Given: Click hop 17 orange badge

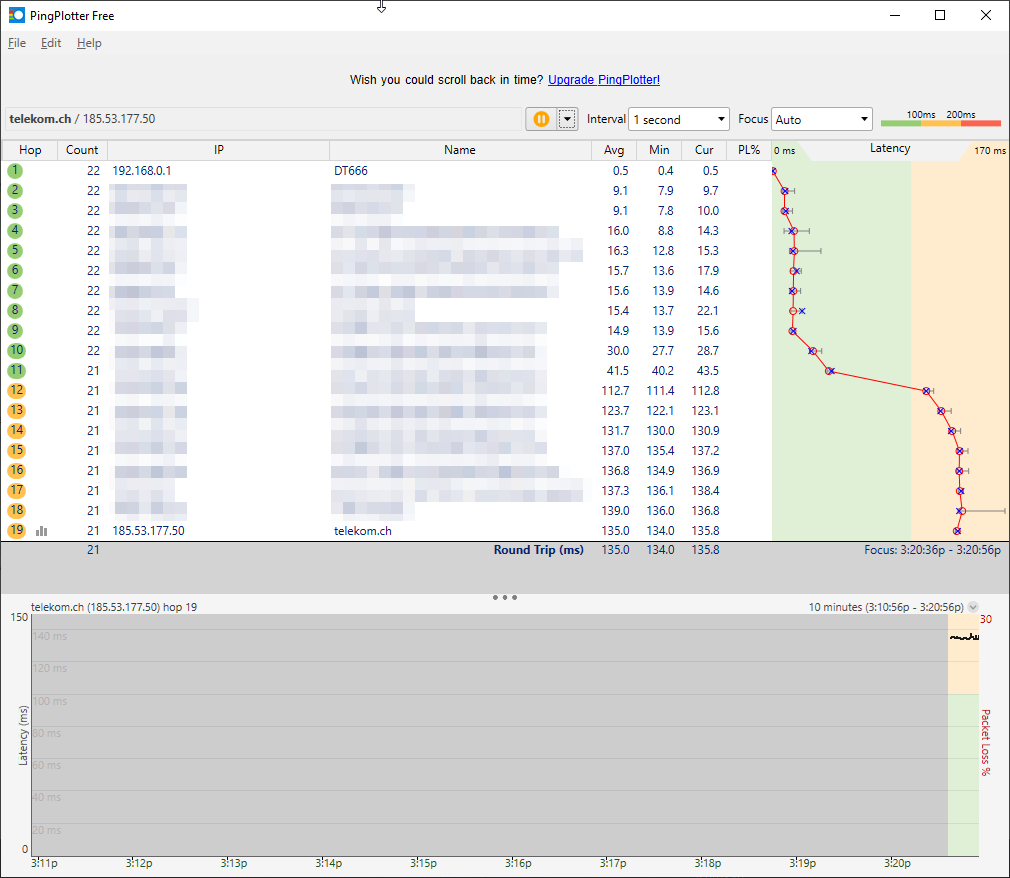Looking at the screenshot, I should point(16,490).
